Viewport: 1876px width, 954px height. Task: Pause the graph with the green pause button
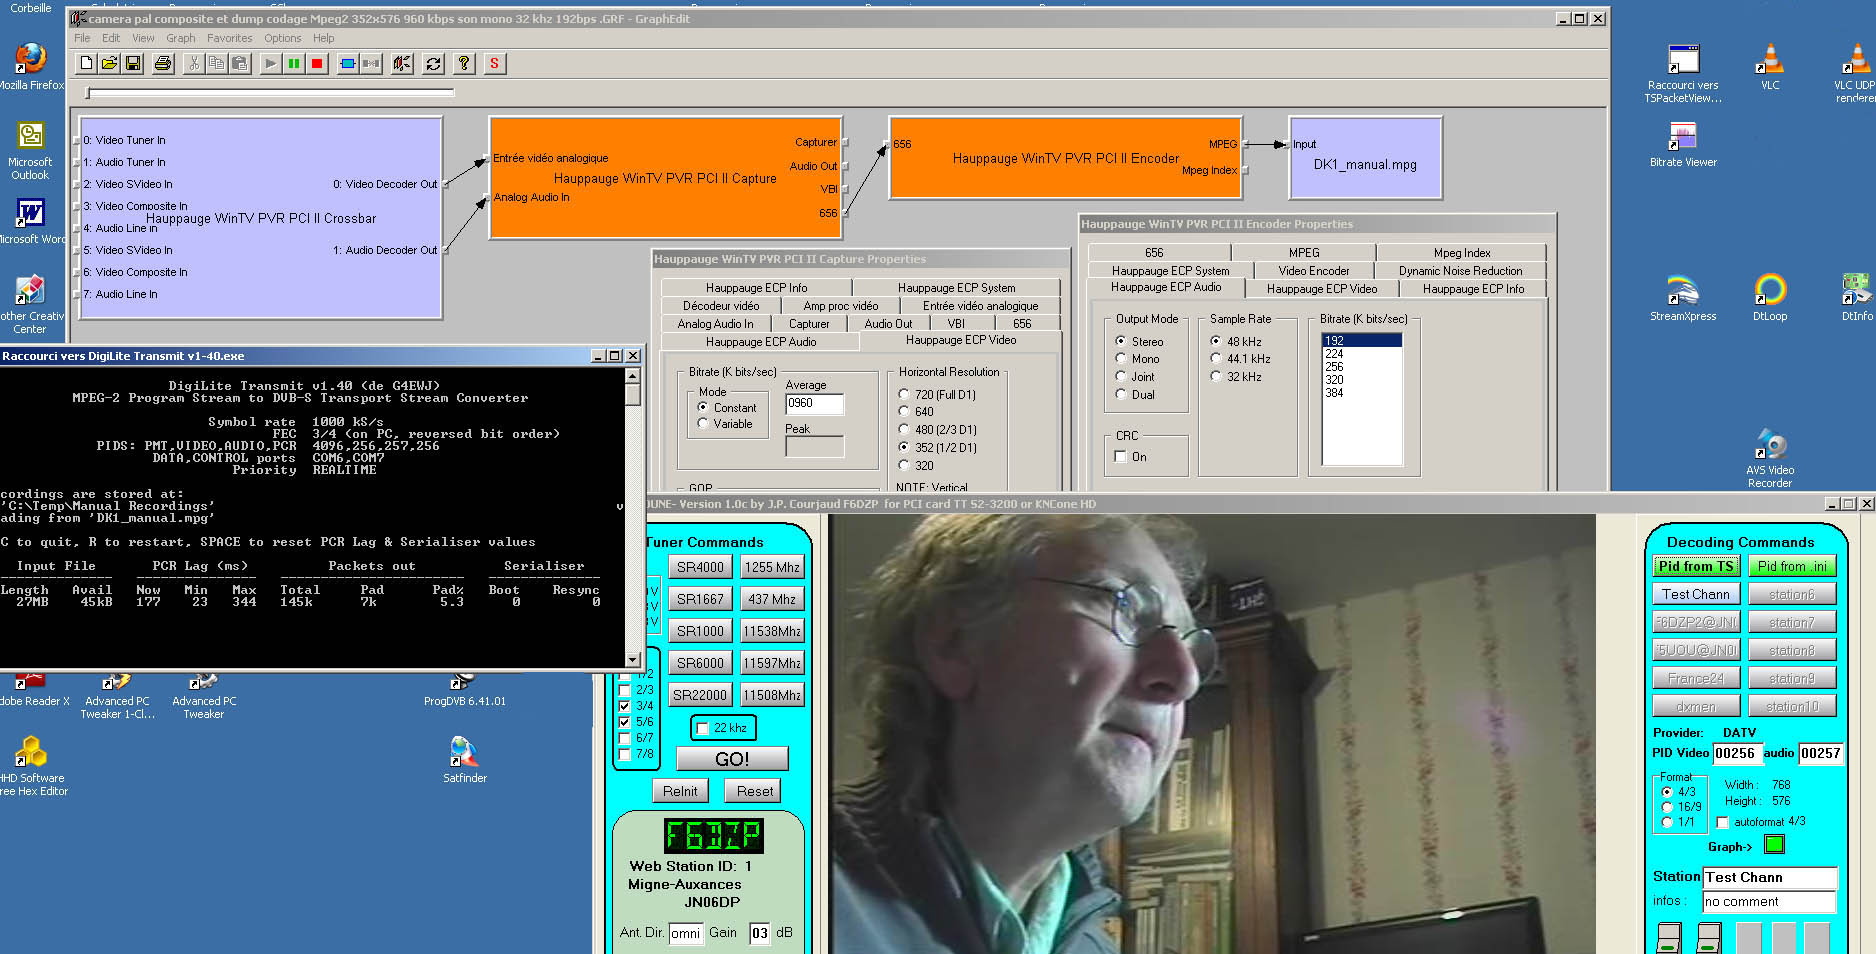[x=294, y=63]
